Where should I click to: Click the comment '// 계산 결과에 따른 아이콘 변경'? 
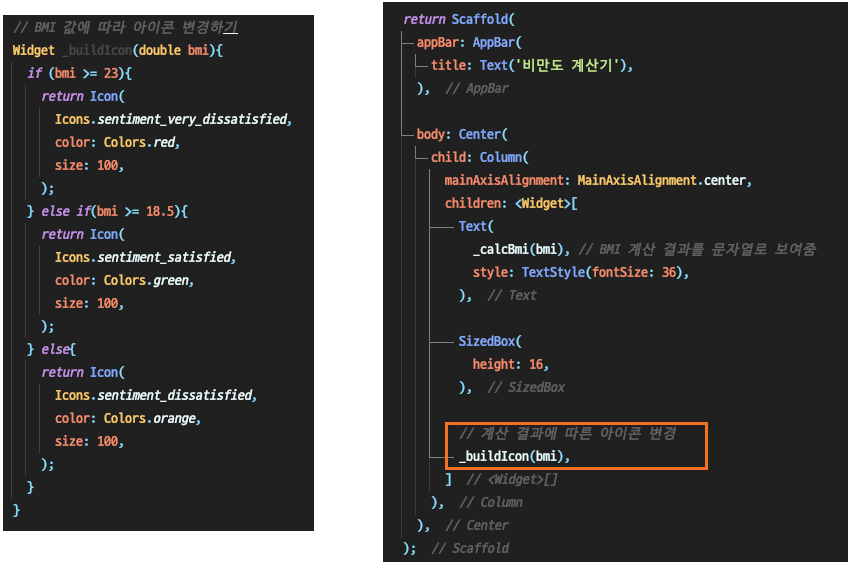pos(568,433)
